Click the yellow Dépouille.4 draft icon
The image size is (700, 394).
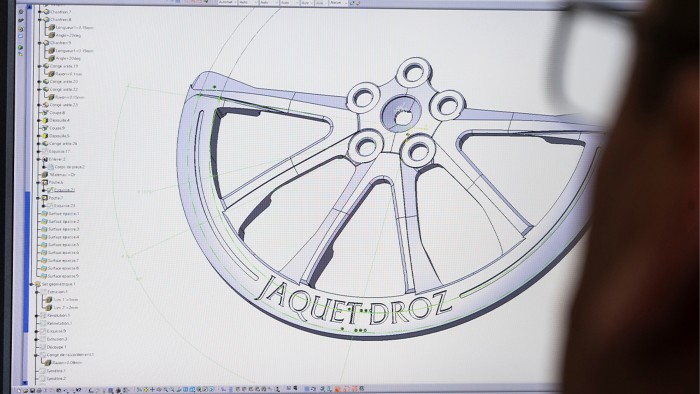[x=45, y=120]
